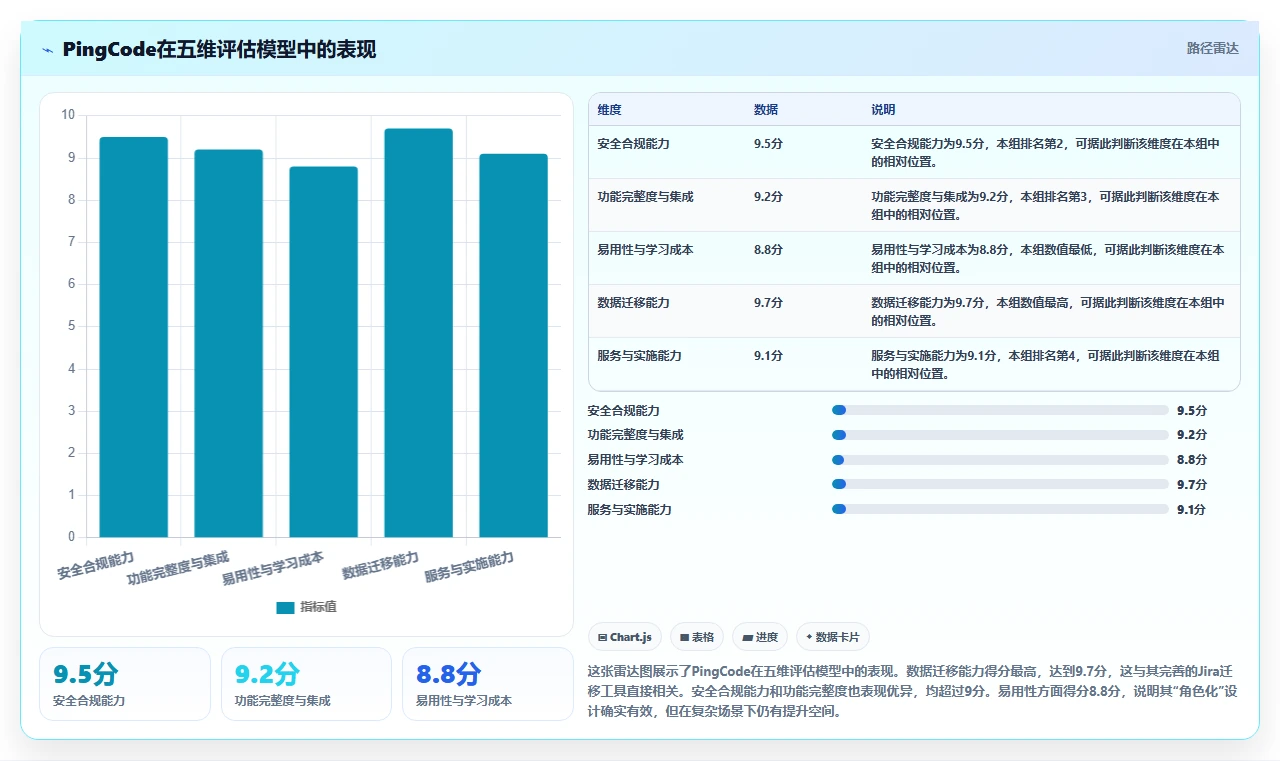Click the 数据 column header
This screenshot has height=761, width=1280.
[x=766, y=109]
